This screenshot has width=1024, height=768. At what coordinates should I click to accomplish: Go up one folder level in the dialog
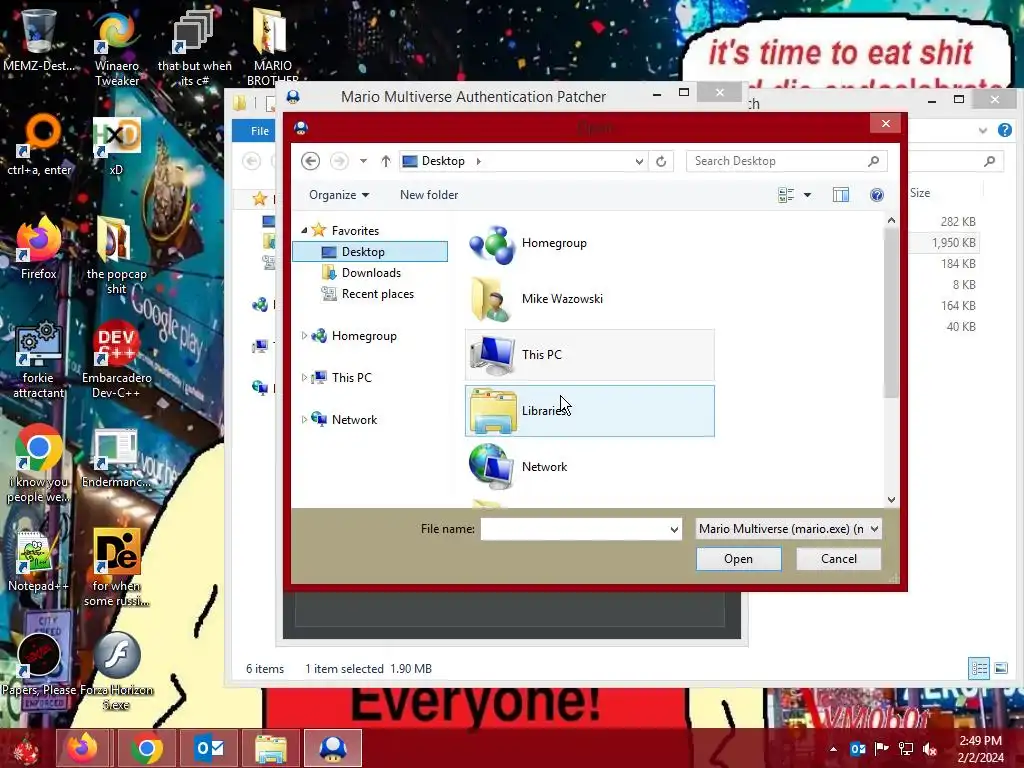point(385,161)
